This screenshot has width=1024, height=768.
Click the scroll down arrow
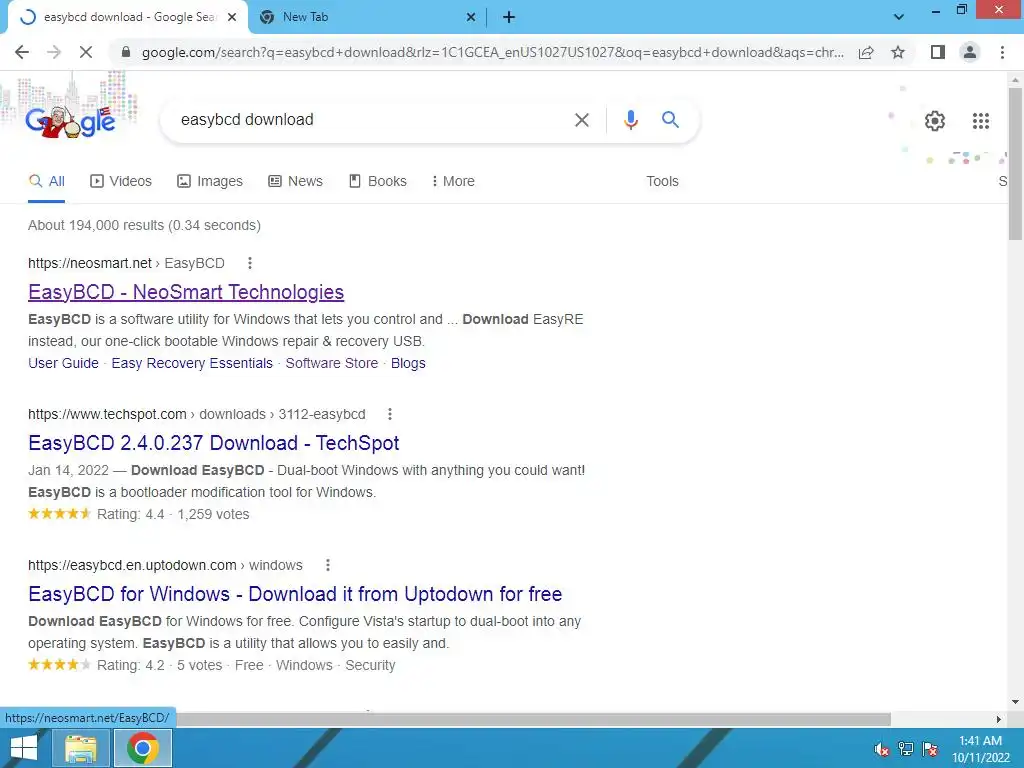click(1016, 703)
